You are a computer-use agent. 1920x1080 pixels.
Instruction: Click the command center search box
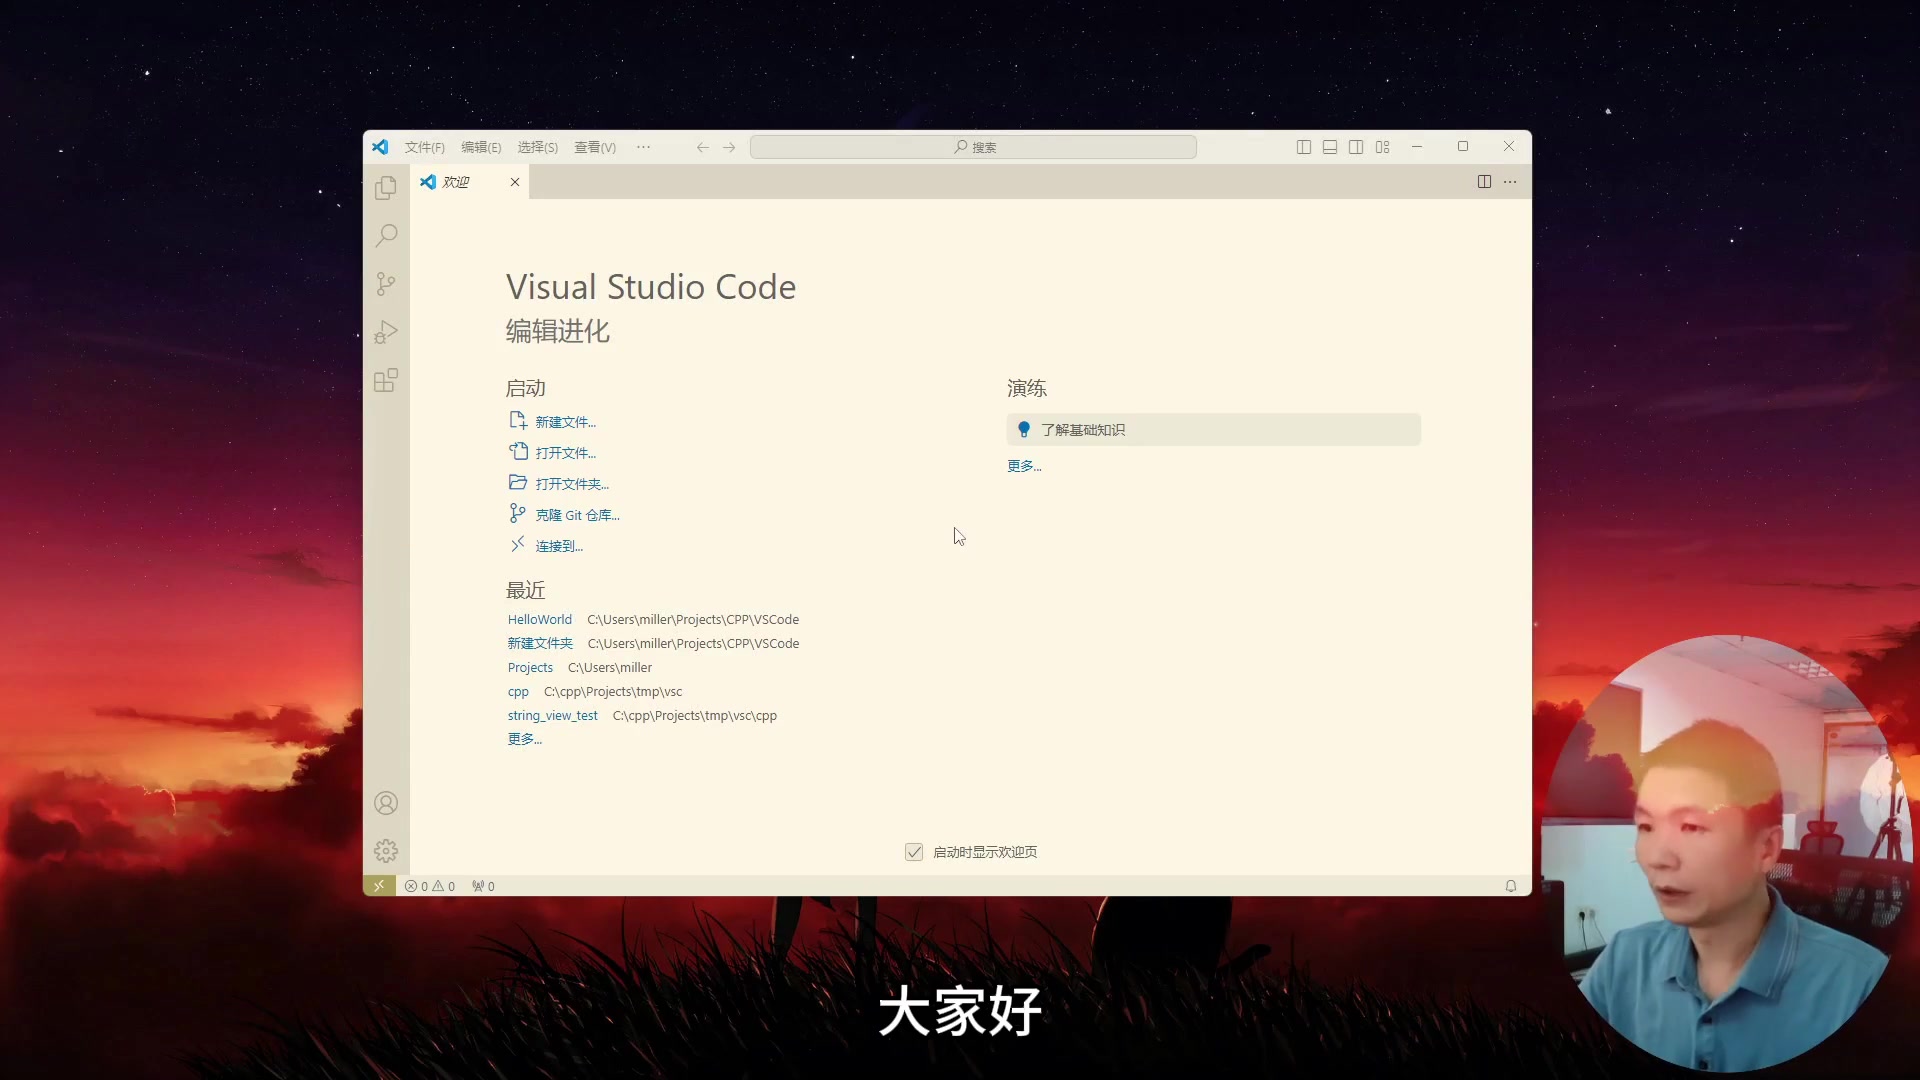973,147
